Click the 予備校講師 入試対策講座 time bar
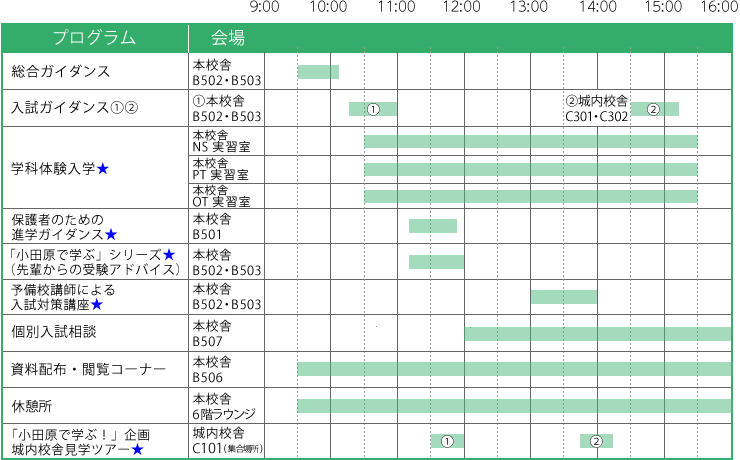The height and width of the screenshot is (460, 740). (x=563, y=297)
